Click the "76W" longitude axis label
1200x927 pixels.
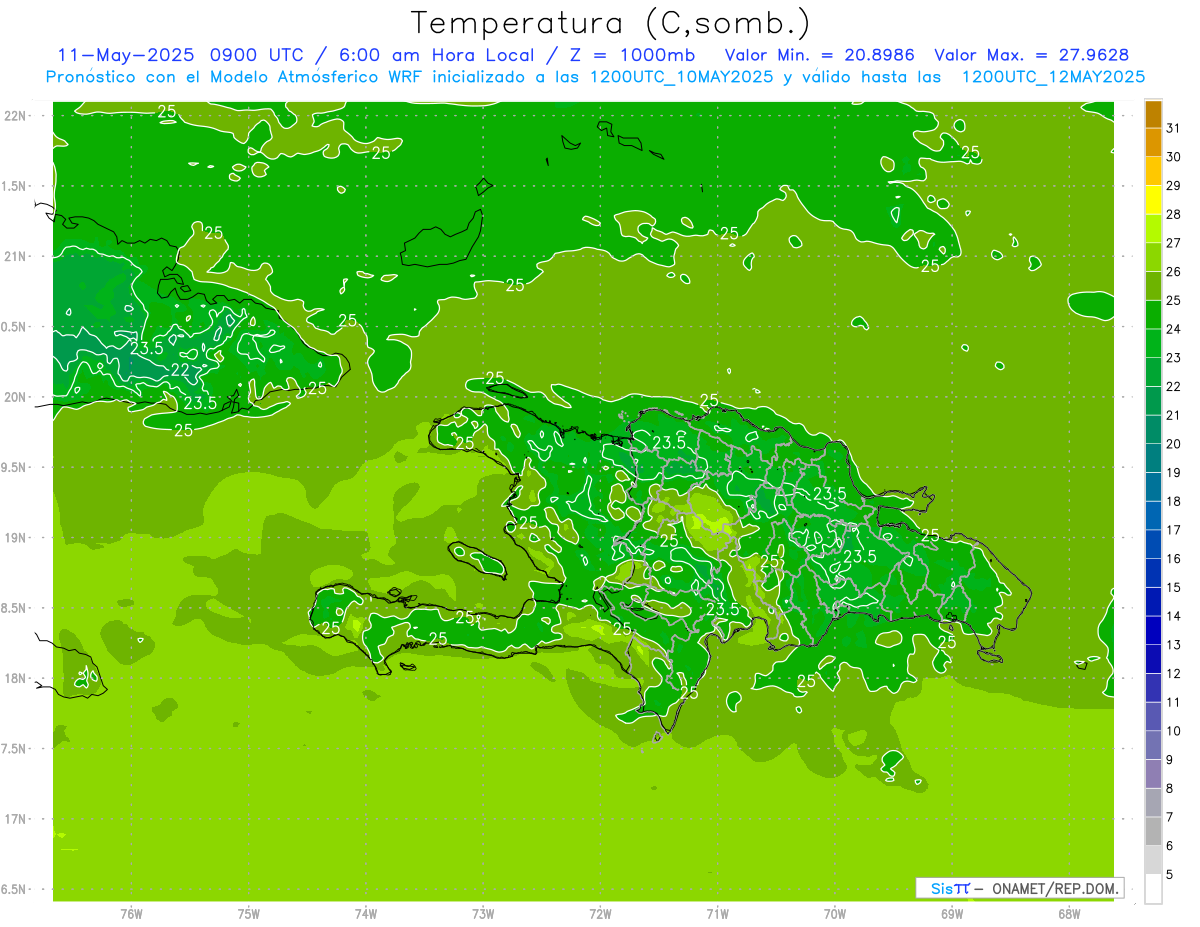131,914
